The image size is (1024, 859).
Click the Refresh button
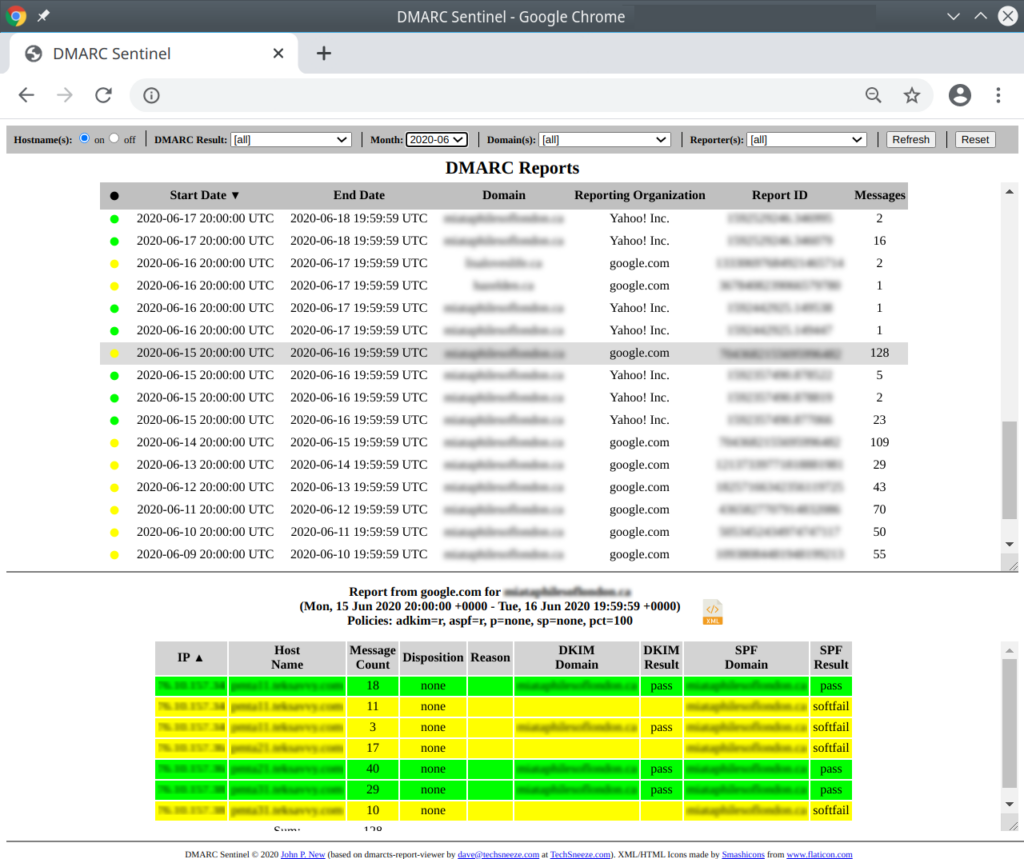pyautogui.click(x=910, y=139)
